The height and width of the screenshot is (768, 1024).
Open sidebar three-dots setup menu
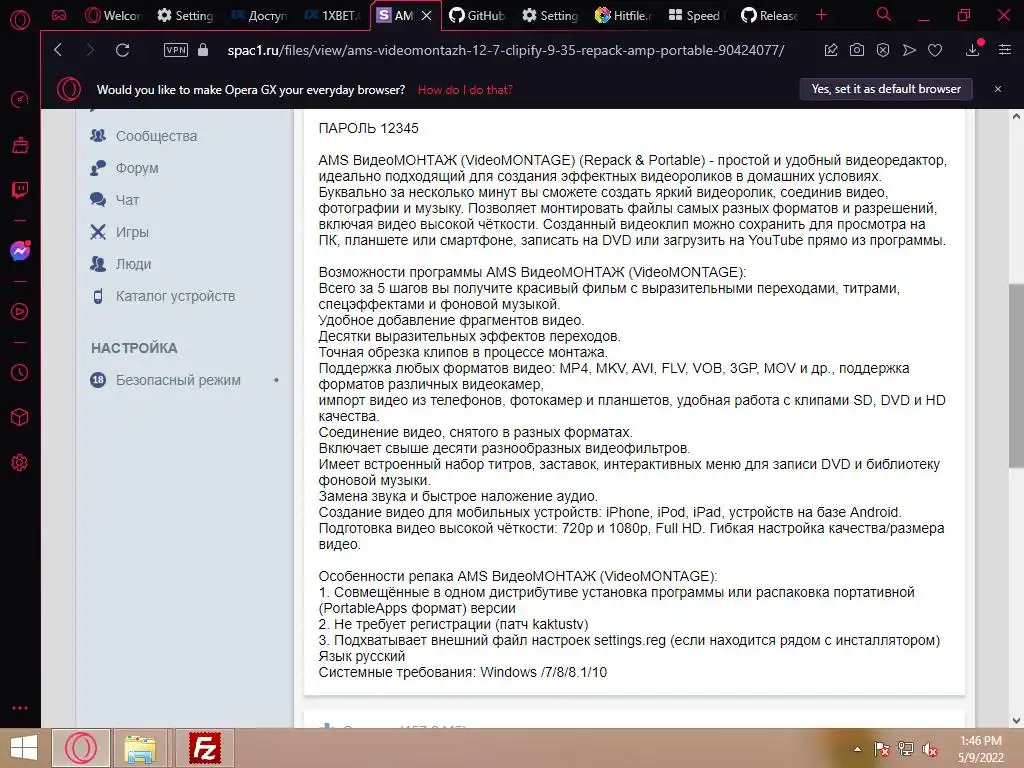[20, 708]
